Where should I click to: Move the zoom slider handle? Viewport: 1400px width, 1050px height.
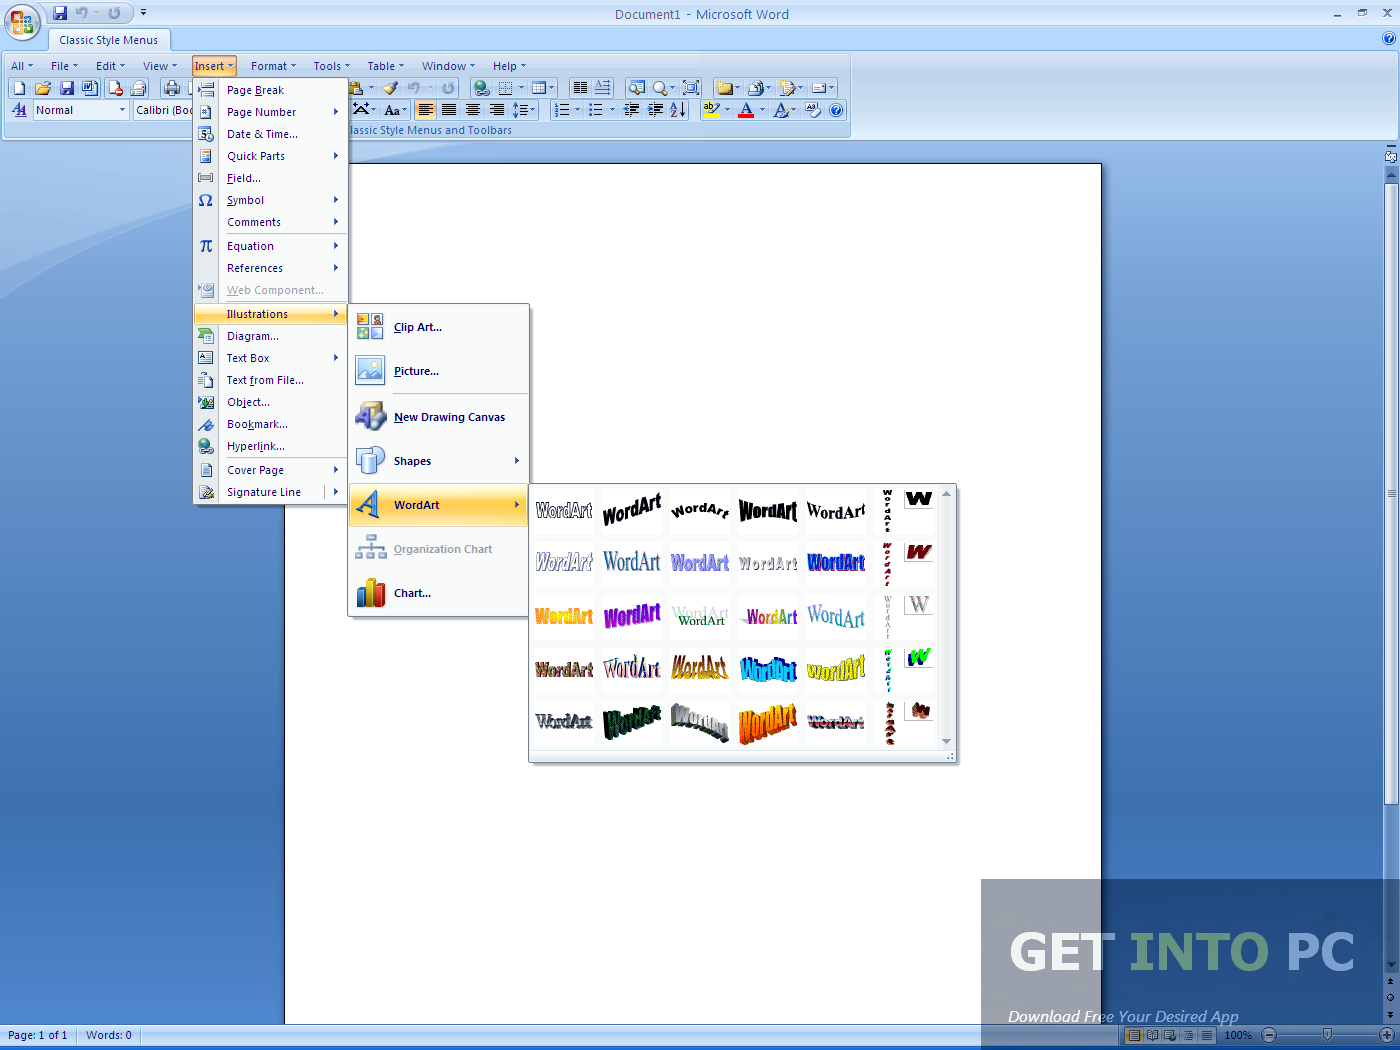[x=1327, y=1035]
